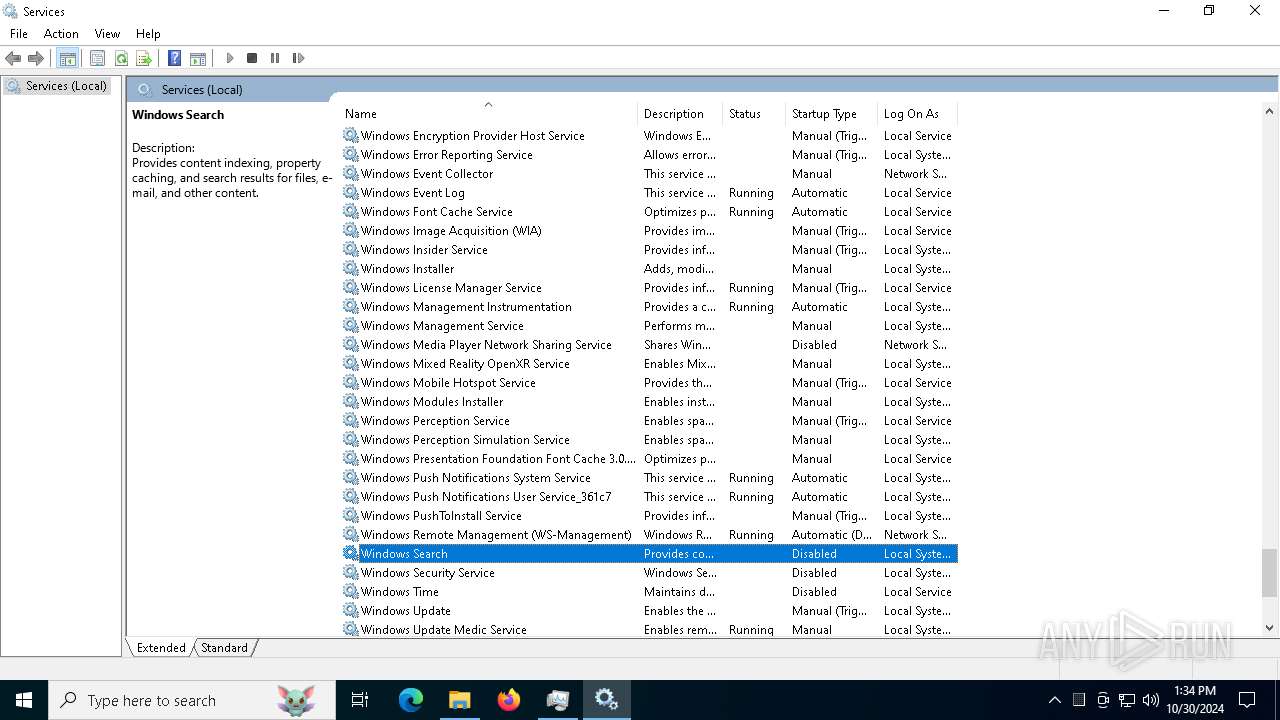The width and height of the screenshot is (1280, 720).
Task: Select Windows Remote Management (WS-Management) row
Action: 649,535
